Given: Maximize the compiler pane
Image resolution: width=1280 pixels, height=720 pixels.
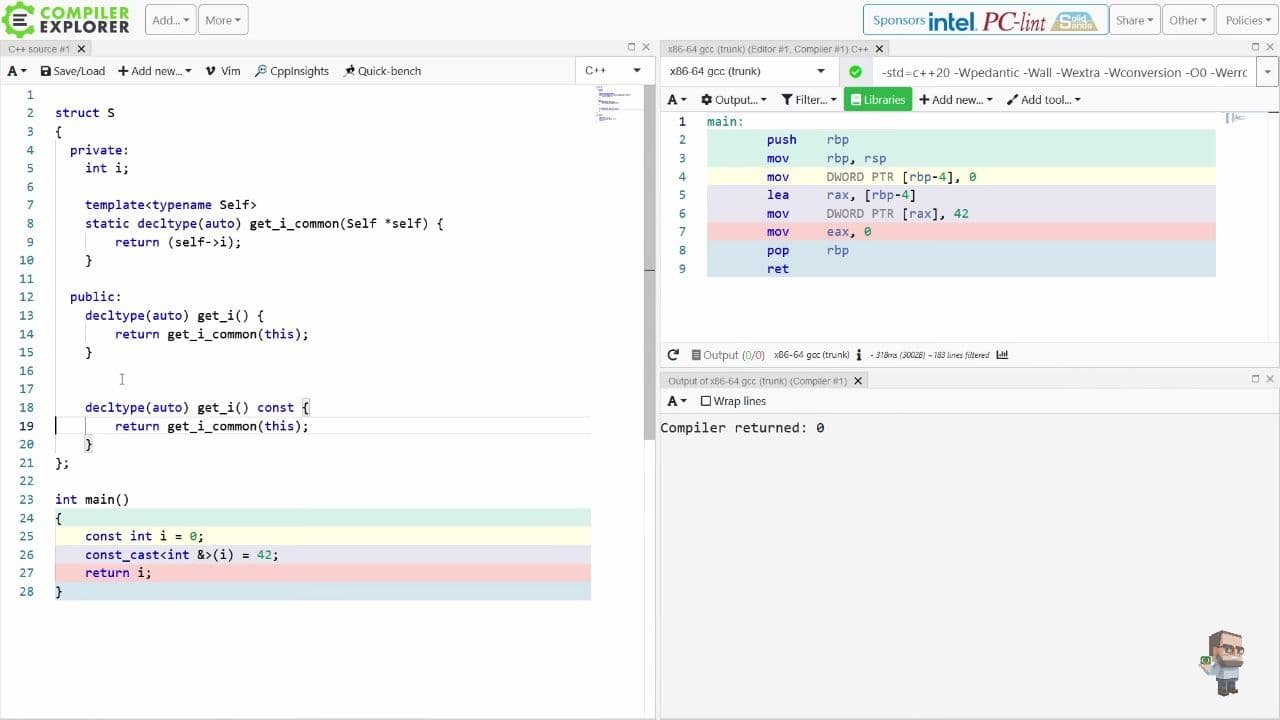Looking at the screenshot, I should (x=1256, y=47).
